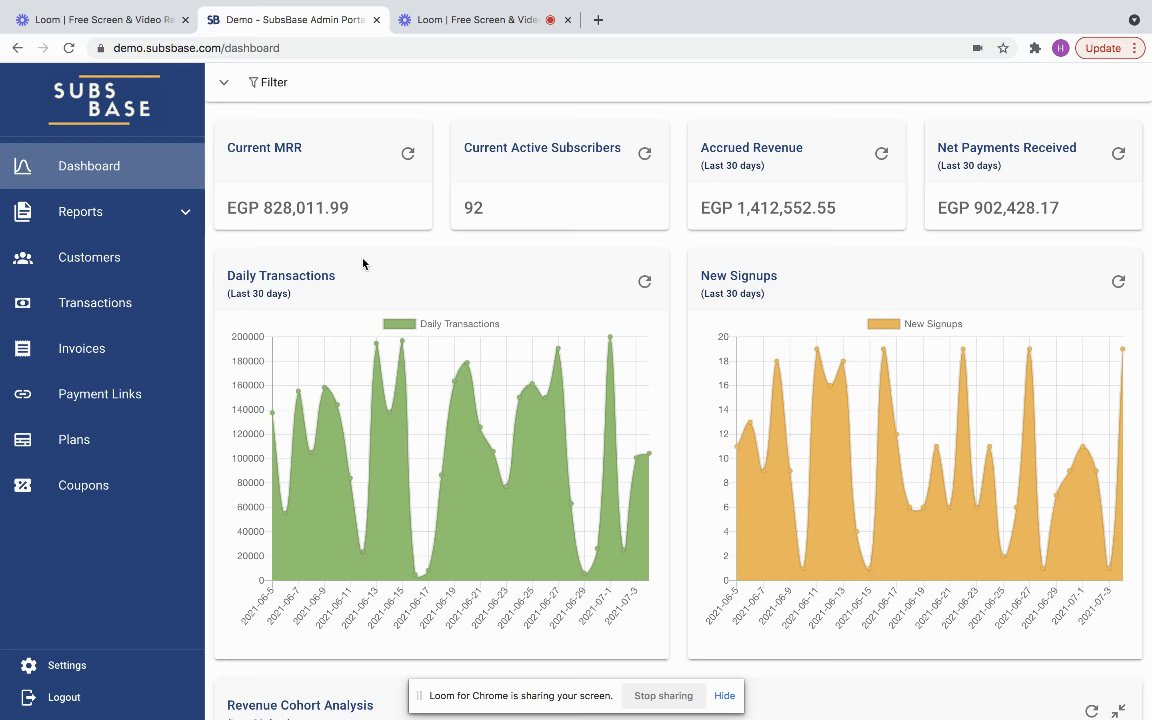Collapse the filter bar chevron
This screenshot has width=1152, height=720.
(223, 82)
